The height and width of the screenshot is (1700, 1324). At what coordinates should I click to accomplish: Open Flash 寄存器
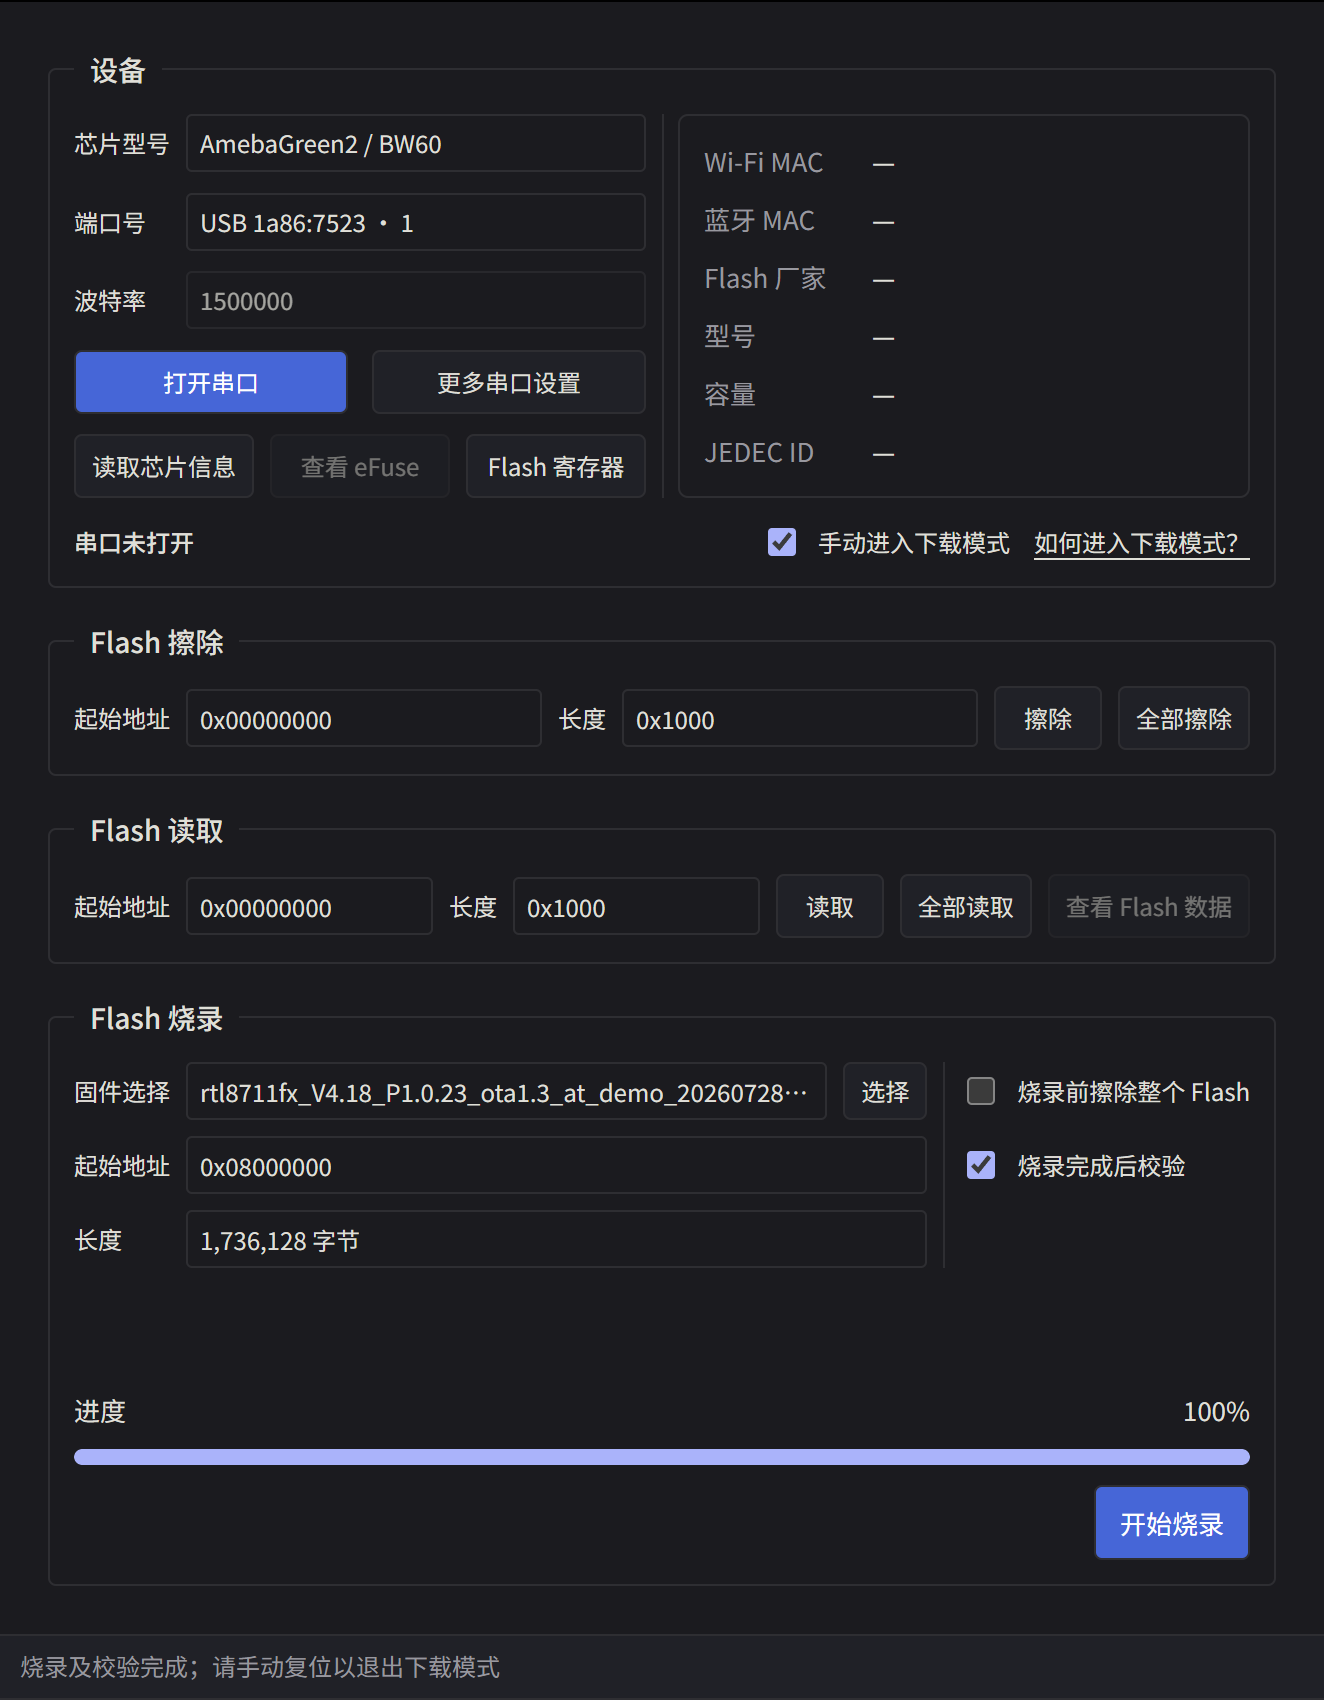pos(556,467)
